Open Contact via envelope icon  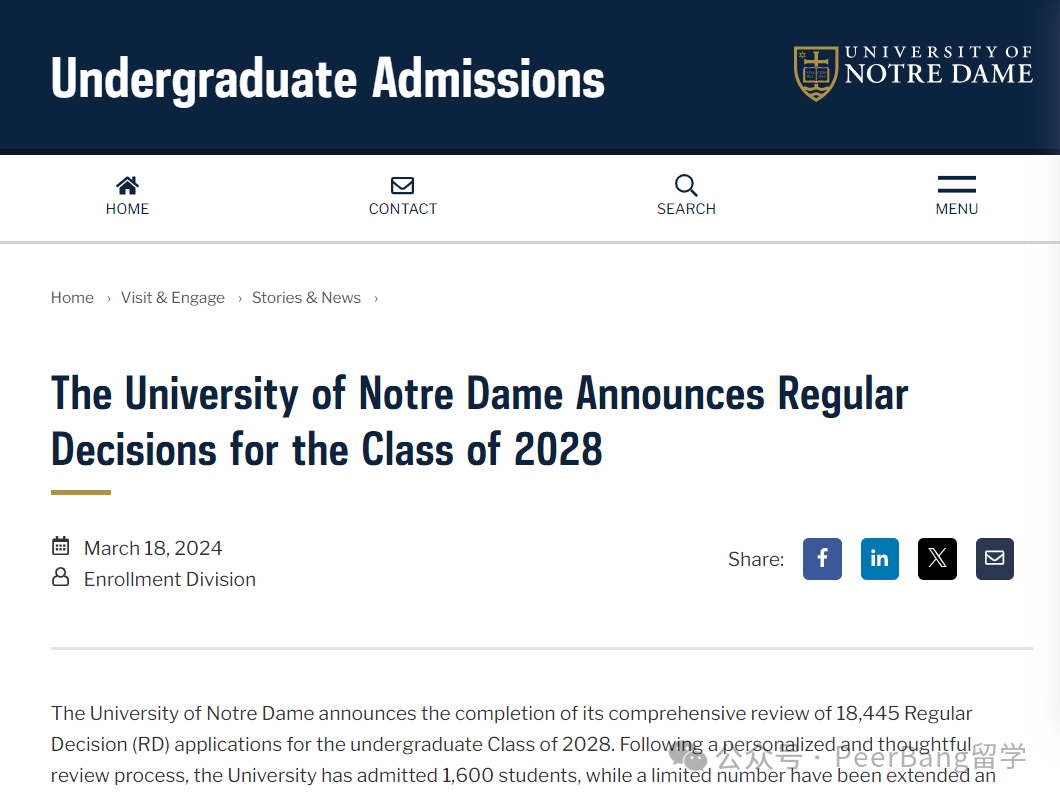click(x=402, y=185)
